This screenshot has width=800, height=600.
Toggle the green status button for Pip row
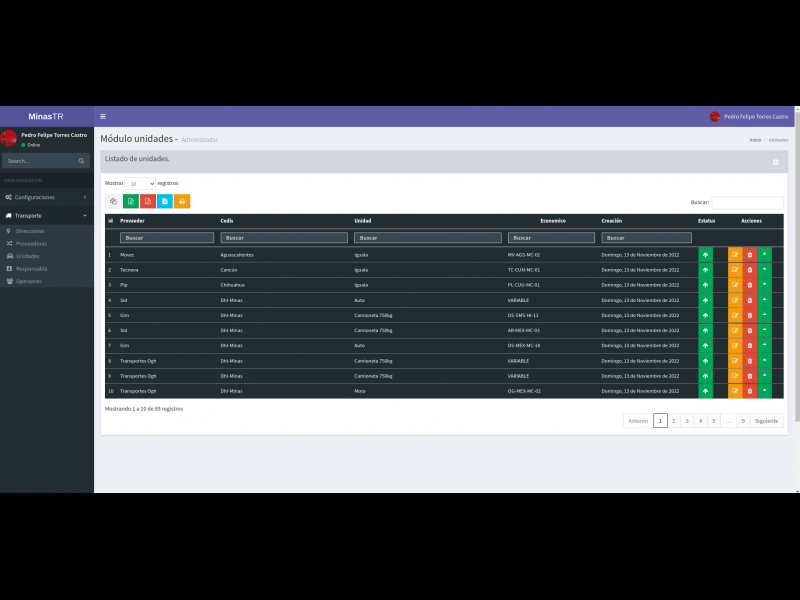(705, 285)
